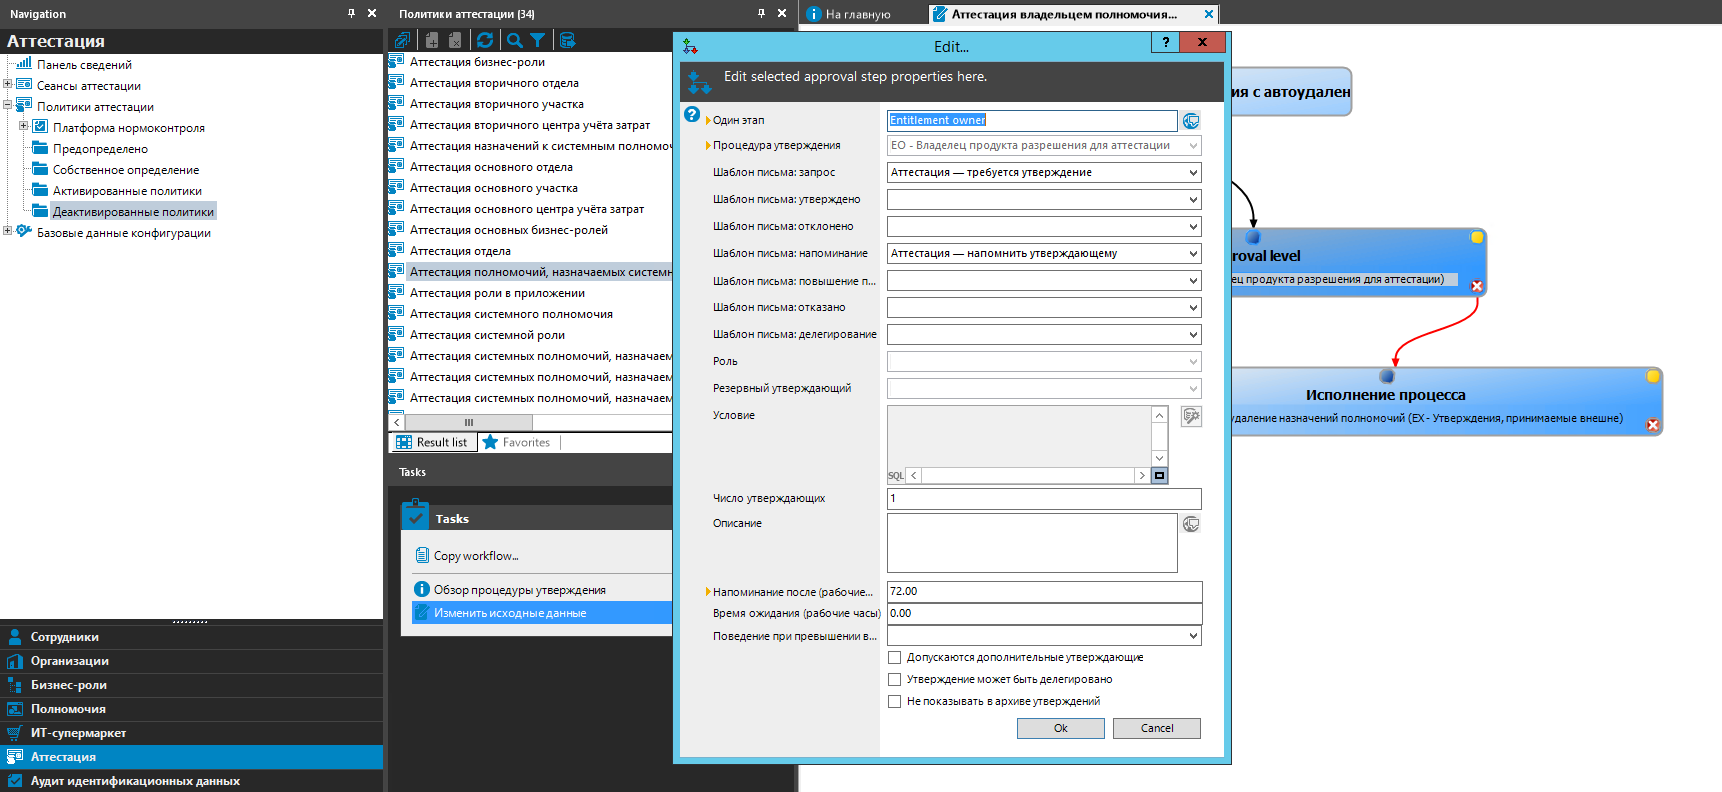This screenshot has height=792, width=1722.
Task: Collapse the Политики аттестации tree node
Action: [x=8, y=106]
